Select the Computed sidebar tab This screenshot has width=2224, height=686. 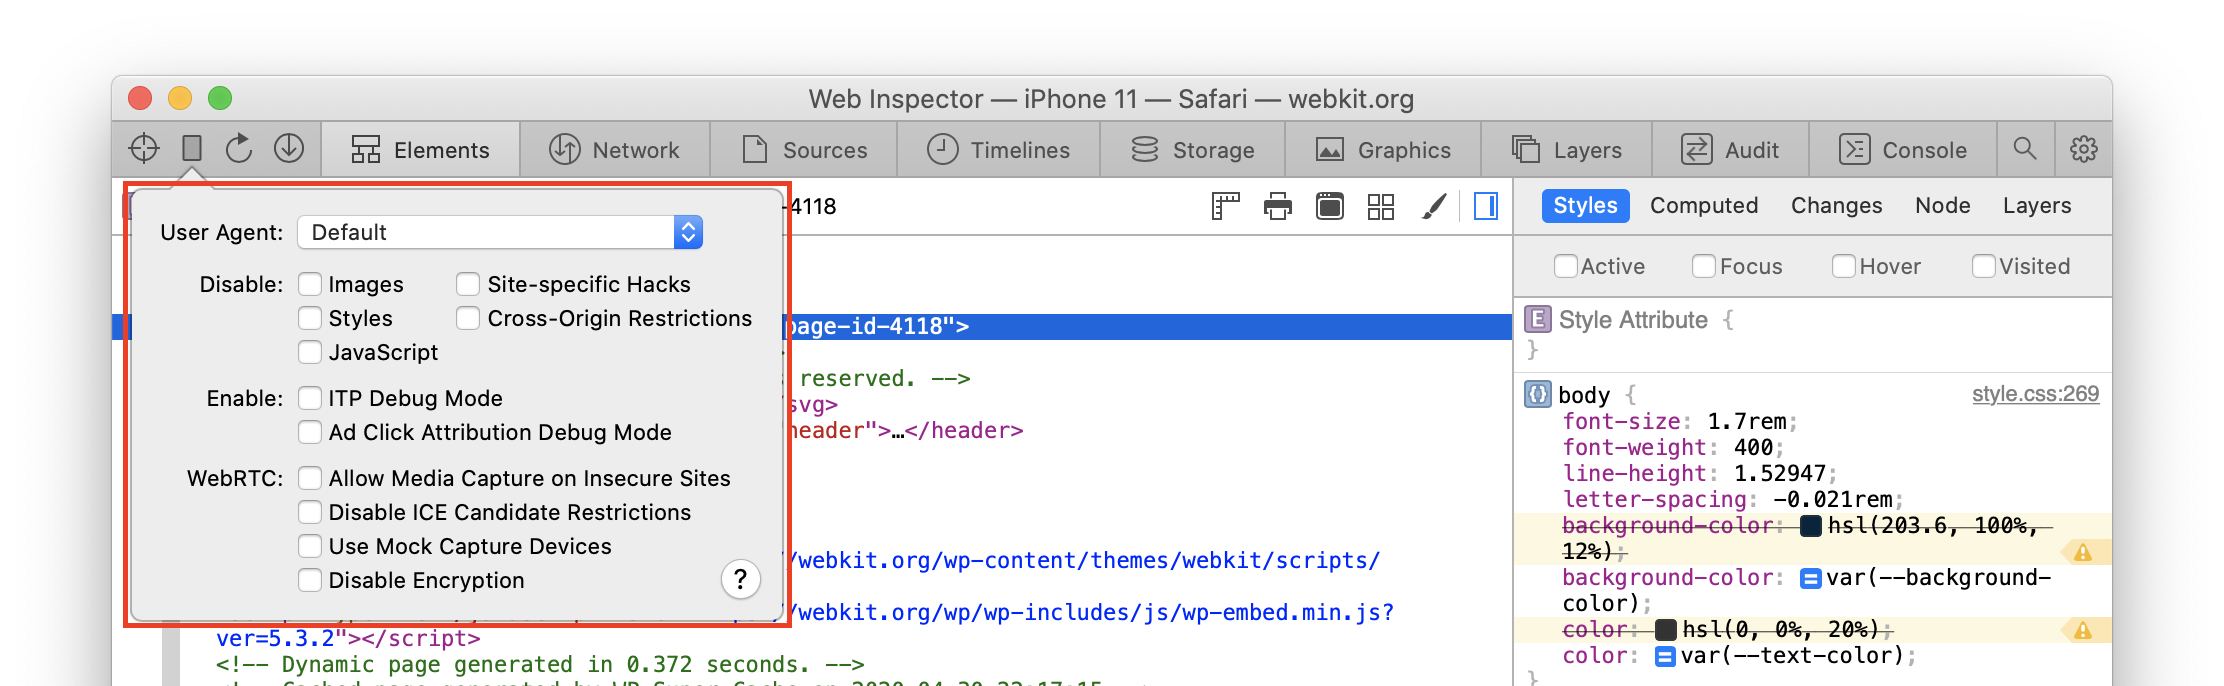pyautogui.click(x=1703, y=205)
